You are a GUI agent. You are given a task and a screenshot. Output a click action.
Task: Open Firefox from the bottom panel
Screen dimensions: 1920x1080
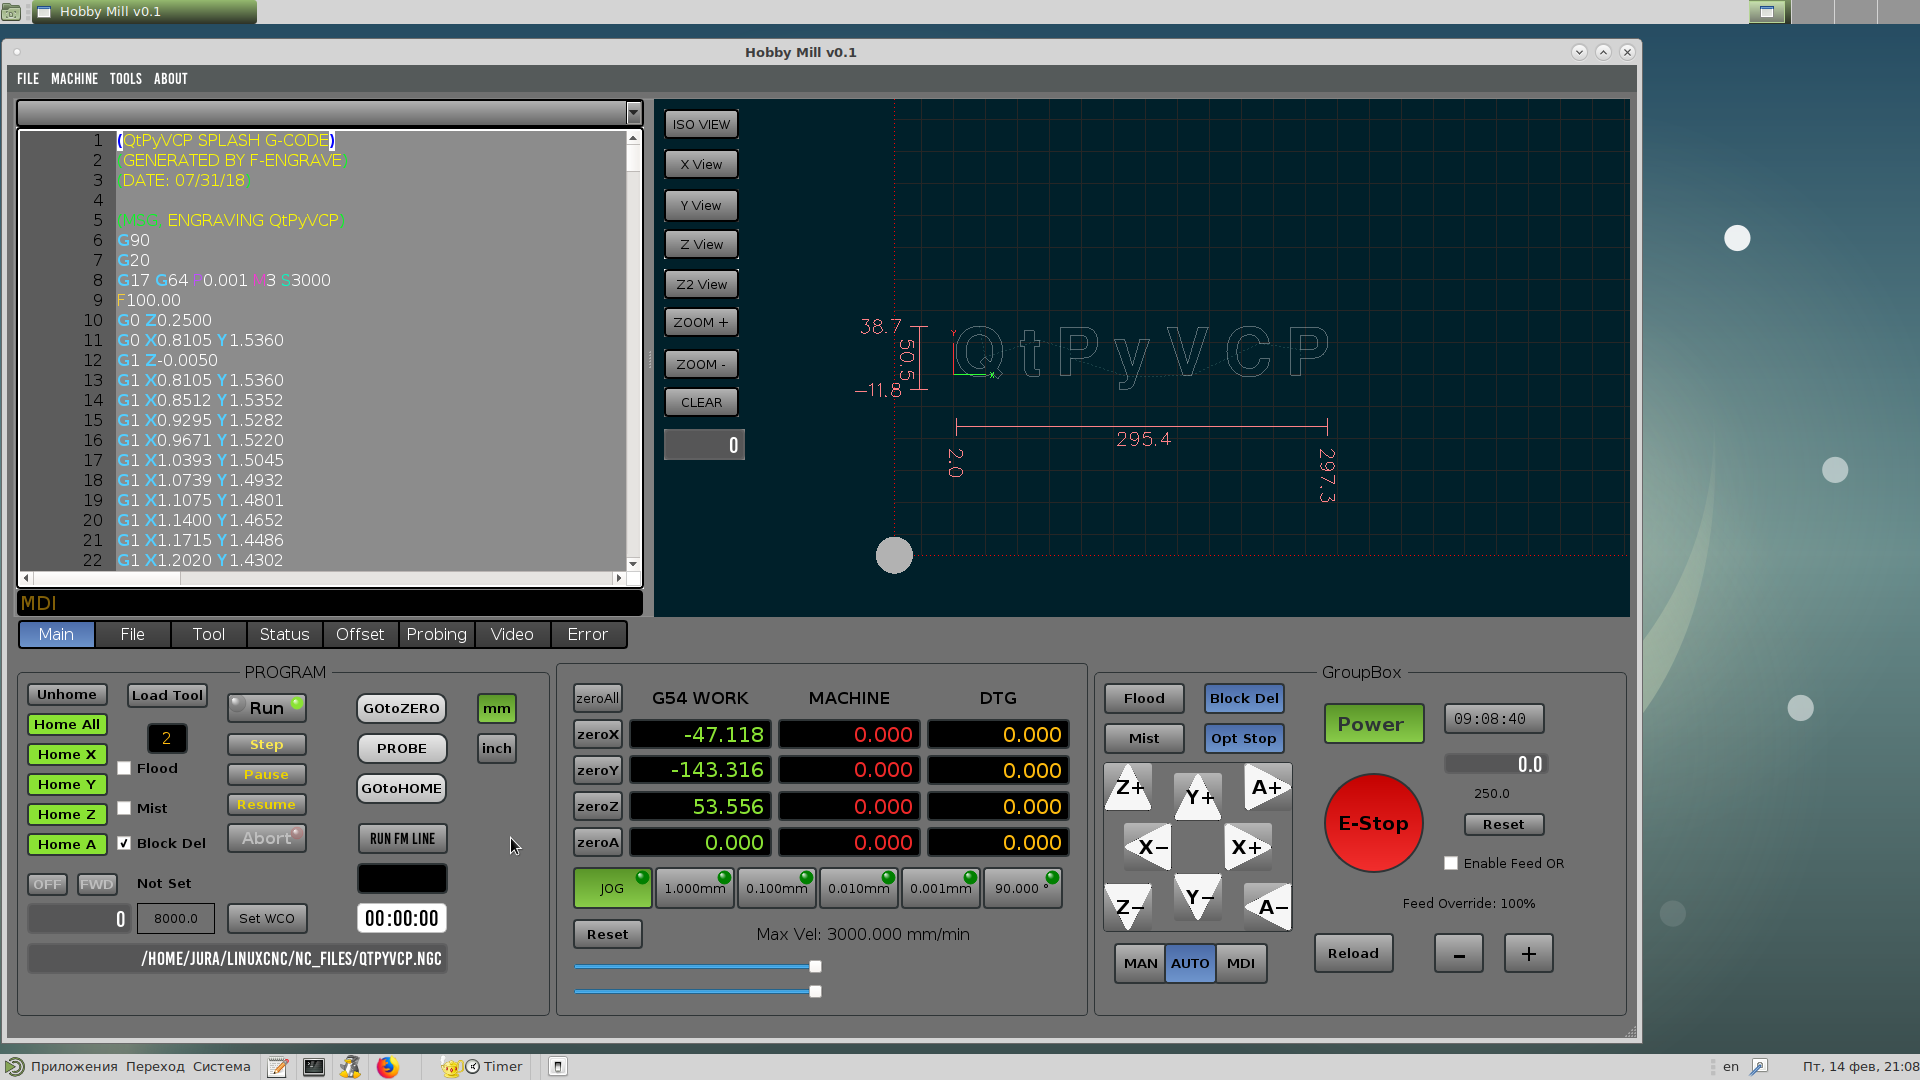click(x=387, y=1067)
